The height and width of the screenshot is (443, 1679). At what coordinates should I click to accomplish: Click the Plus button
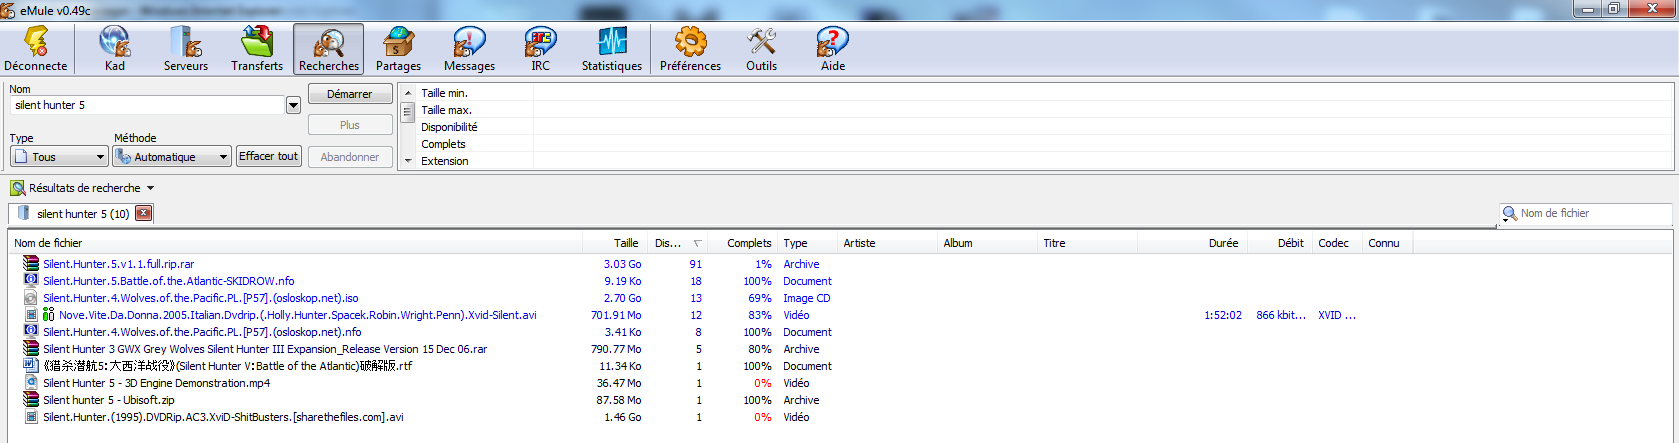tap(349, 125)
